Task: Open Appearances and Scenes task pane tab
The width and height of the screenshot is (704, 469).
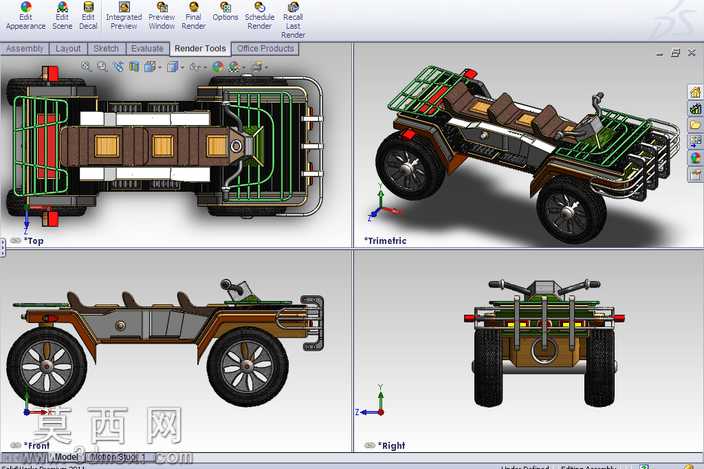Action: coord(695,158)
